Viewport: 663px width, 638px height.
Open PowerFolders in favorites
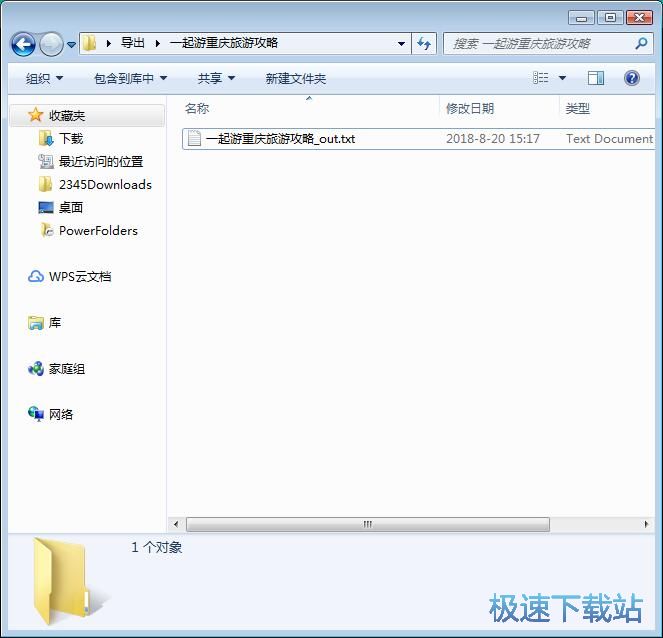tap(98, 231)
